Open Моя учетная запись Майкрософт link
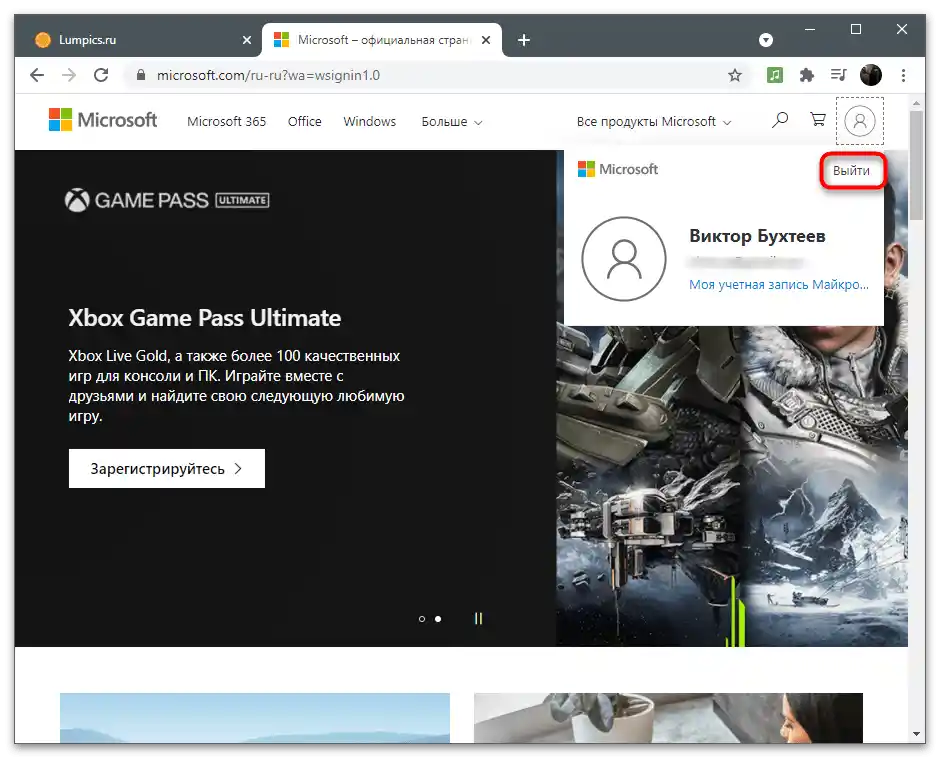Image resolution: width=940 pixels, height=758 pixels. pos(778,285)
